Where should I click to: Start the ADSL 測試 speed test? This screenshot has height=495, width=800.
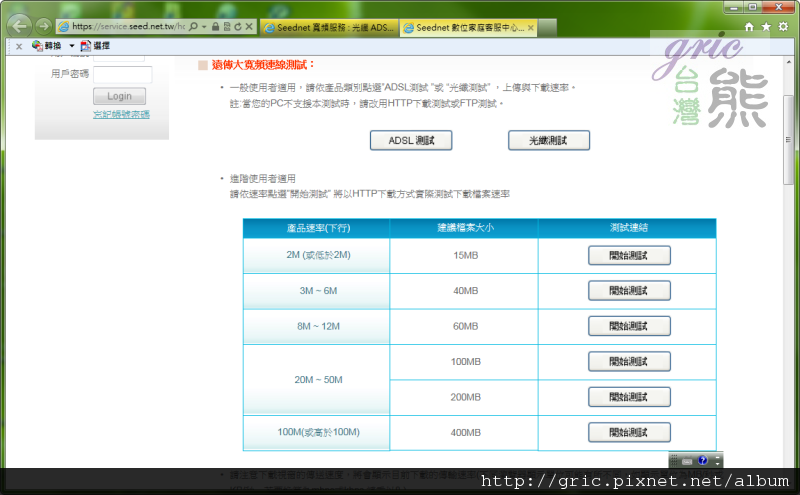pos(411,140)
